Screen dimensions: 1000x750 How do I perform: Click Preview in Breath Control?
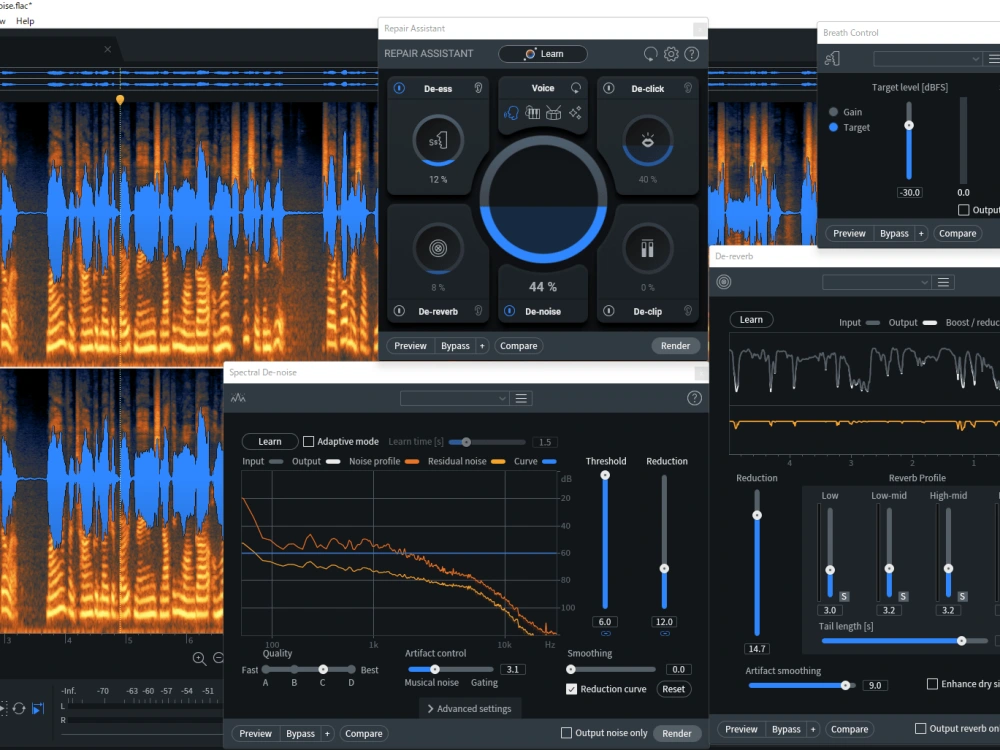(849, 233)
